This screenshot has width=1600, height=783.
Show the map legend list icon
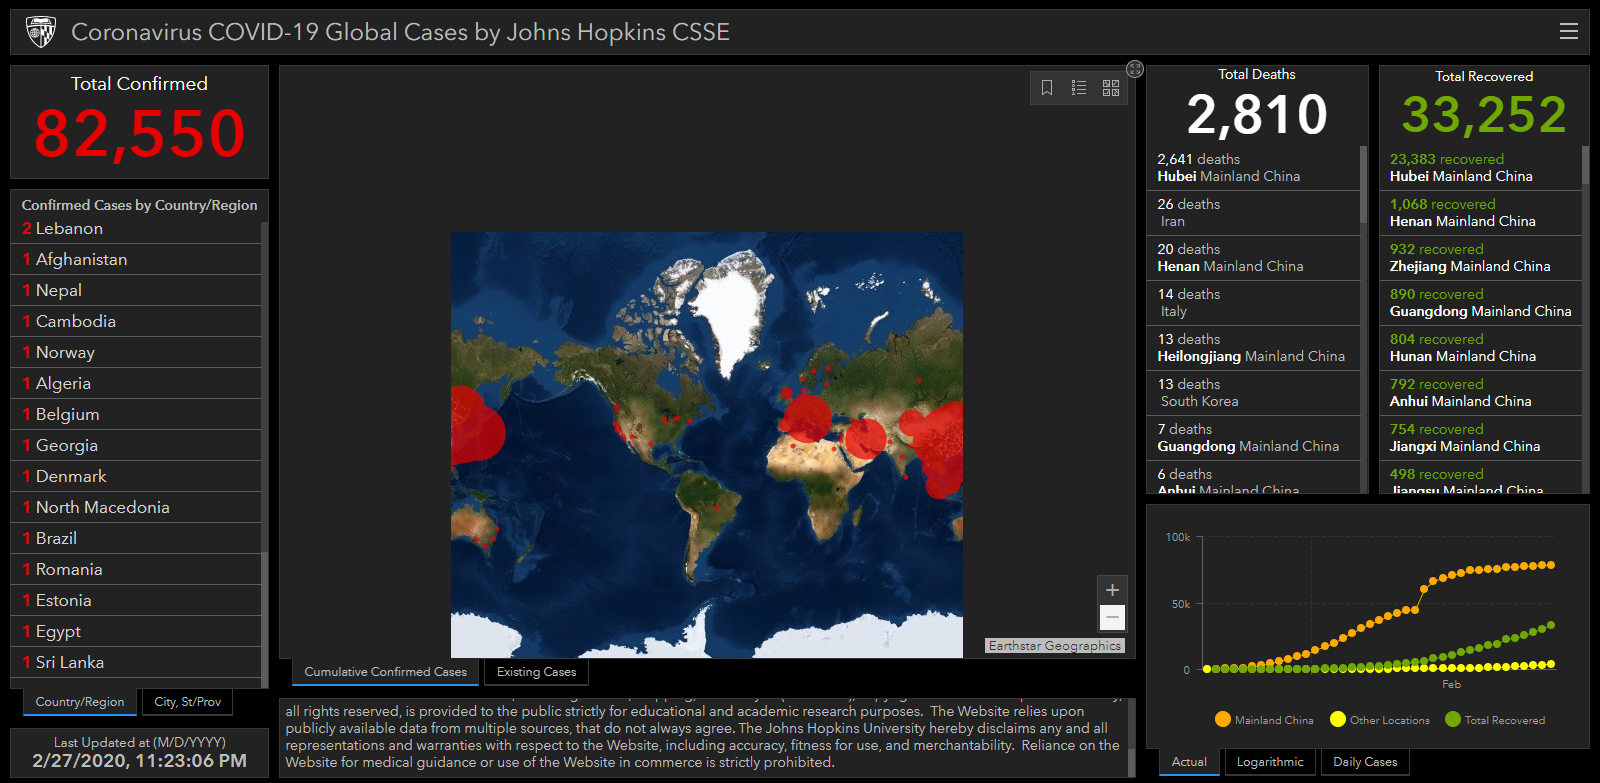[x=1079, y=88]
